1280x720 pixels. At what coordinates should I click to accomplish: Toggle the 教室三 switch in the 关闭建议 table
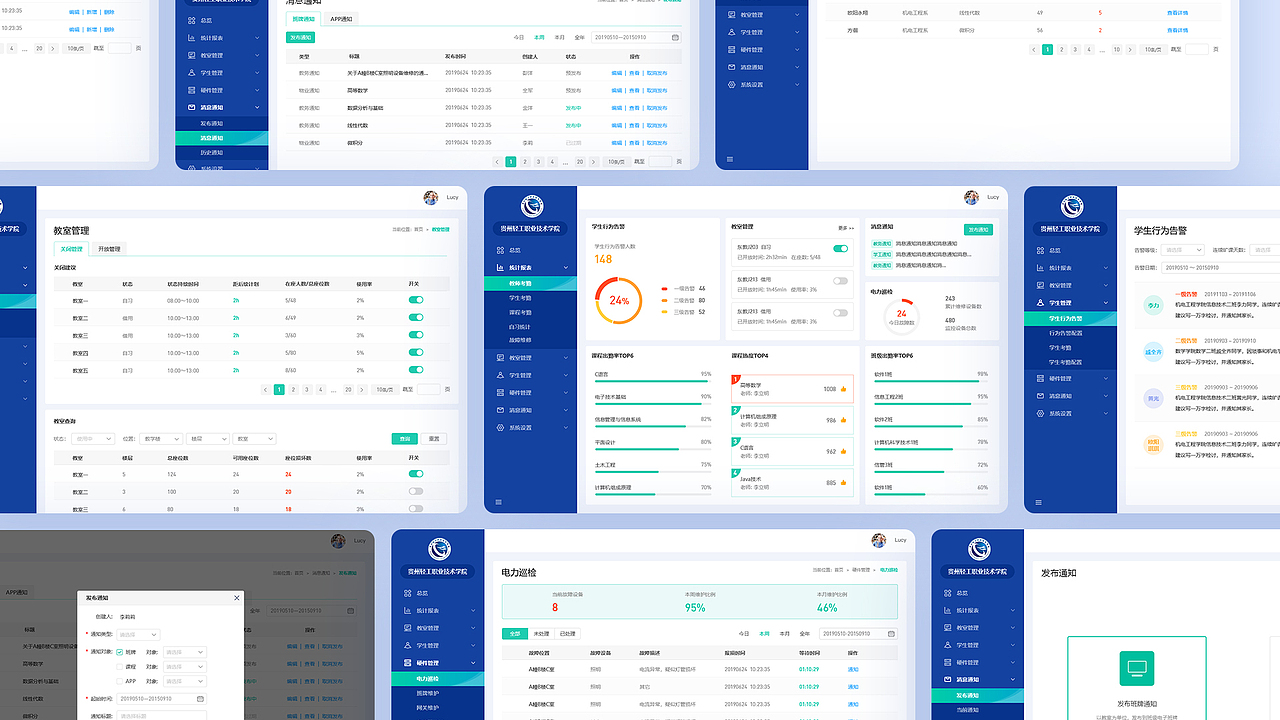(416, 335)
